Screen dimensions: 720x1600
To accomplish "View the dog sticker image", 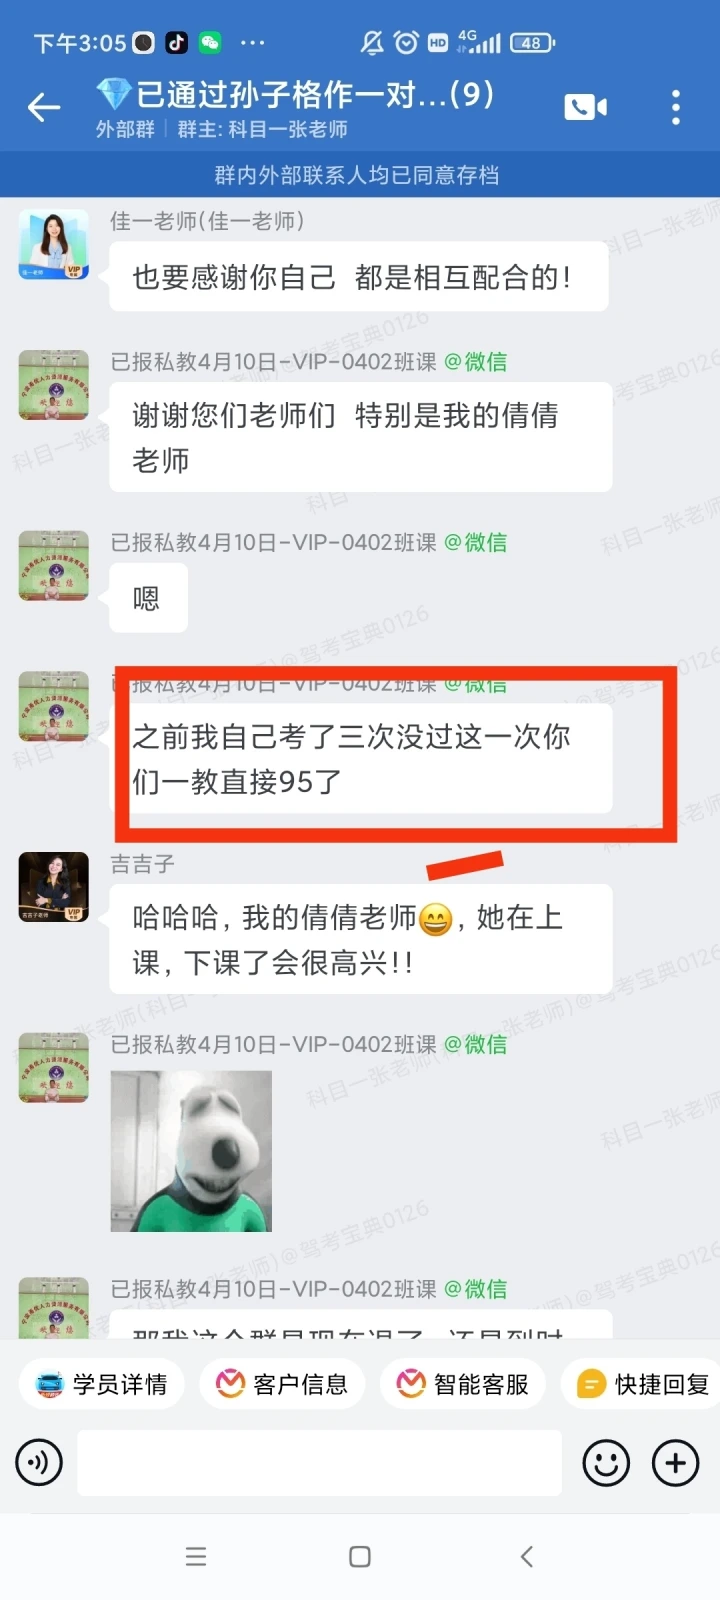I will click(x=191, y=1151).
